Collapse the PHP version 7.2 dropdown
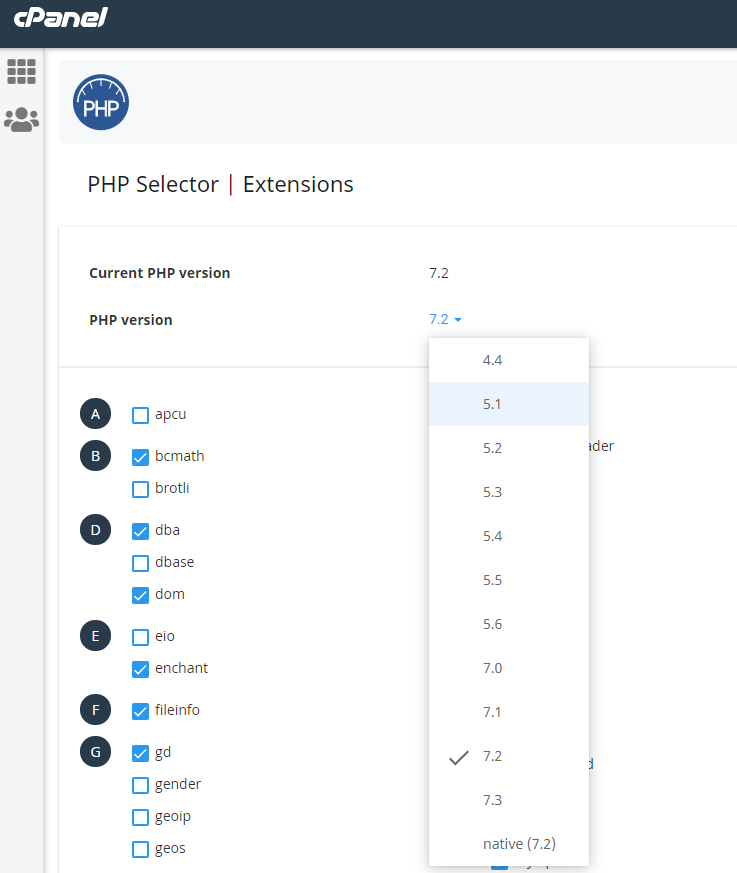The height and width of the screenshot is (873, 737). click(x=445, y=319)
